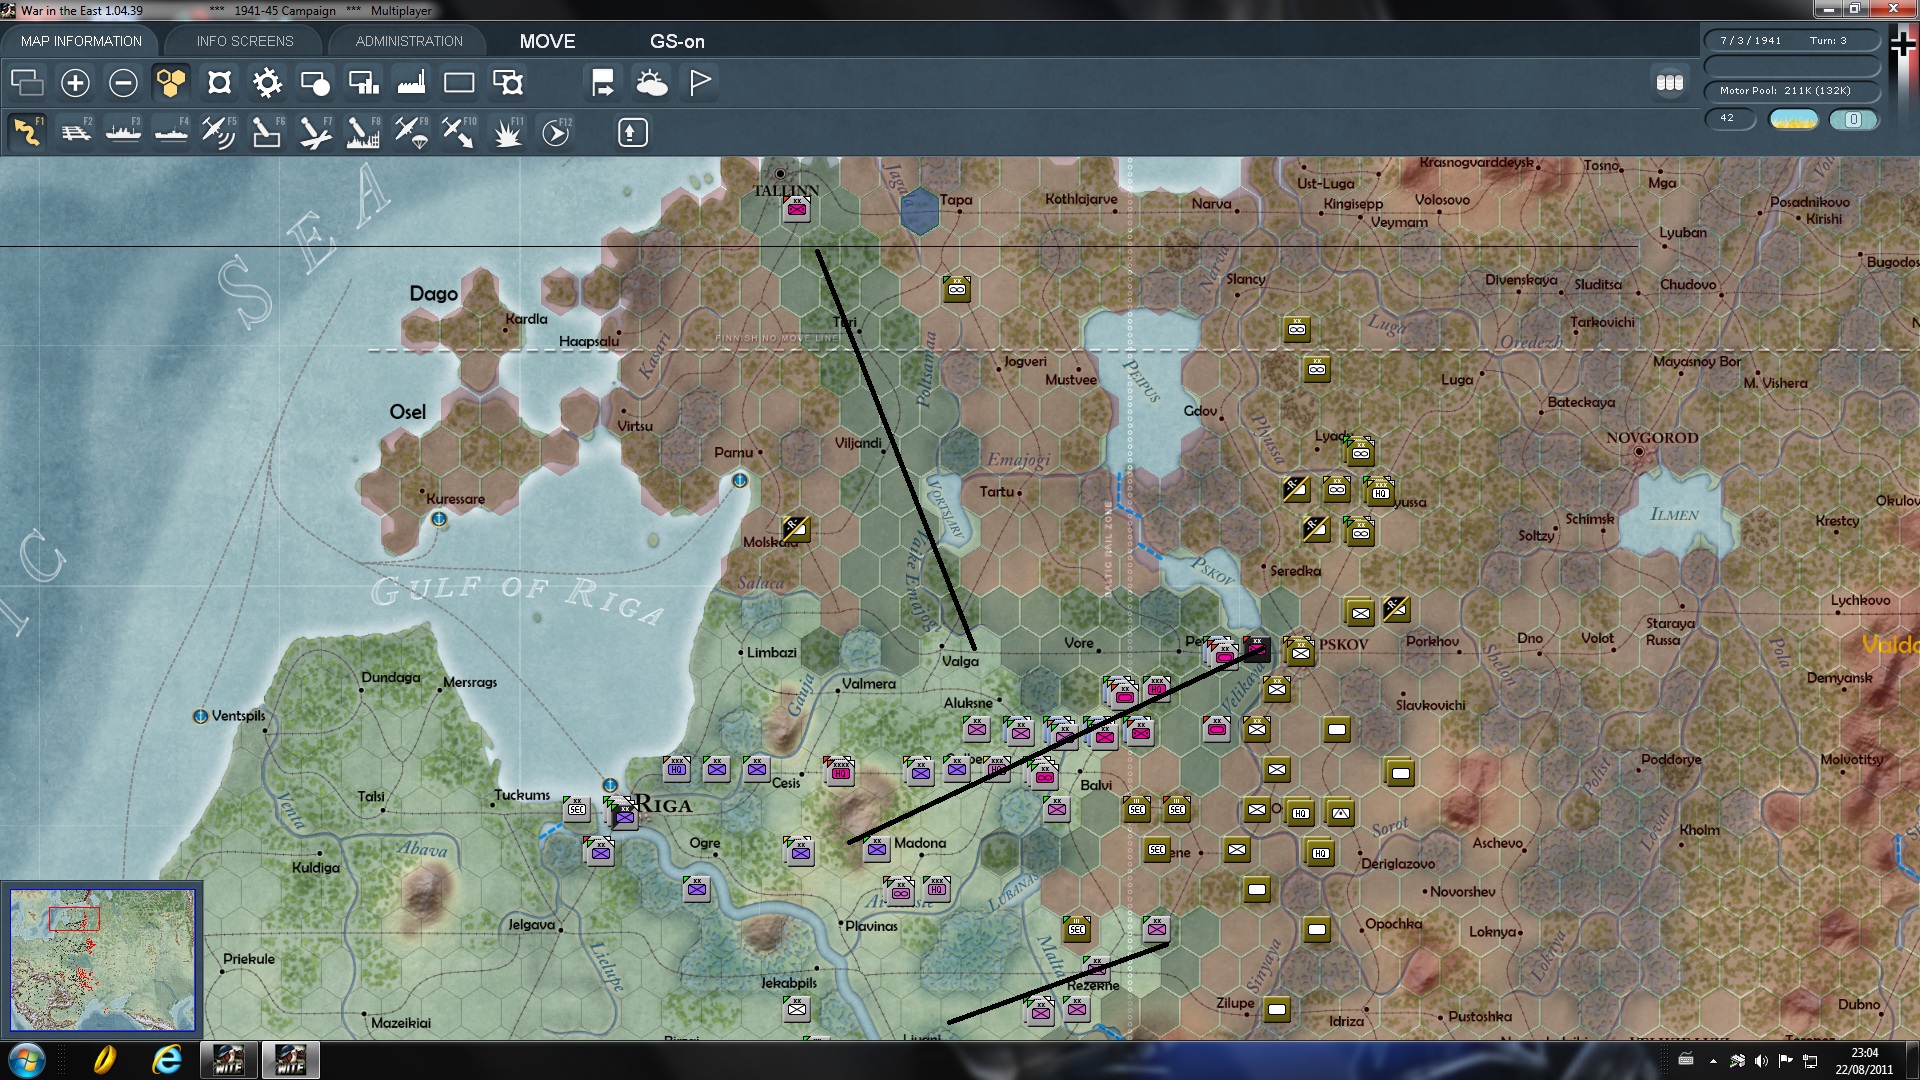Open the Administration tab
The width and height of the screenshot is (1920, 1080).
409,41
